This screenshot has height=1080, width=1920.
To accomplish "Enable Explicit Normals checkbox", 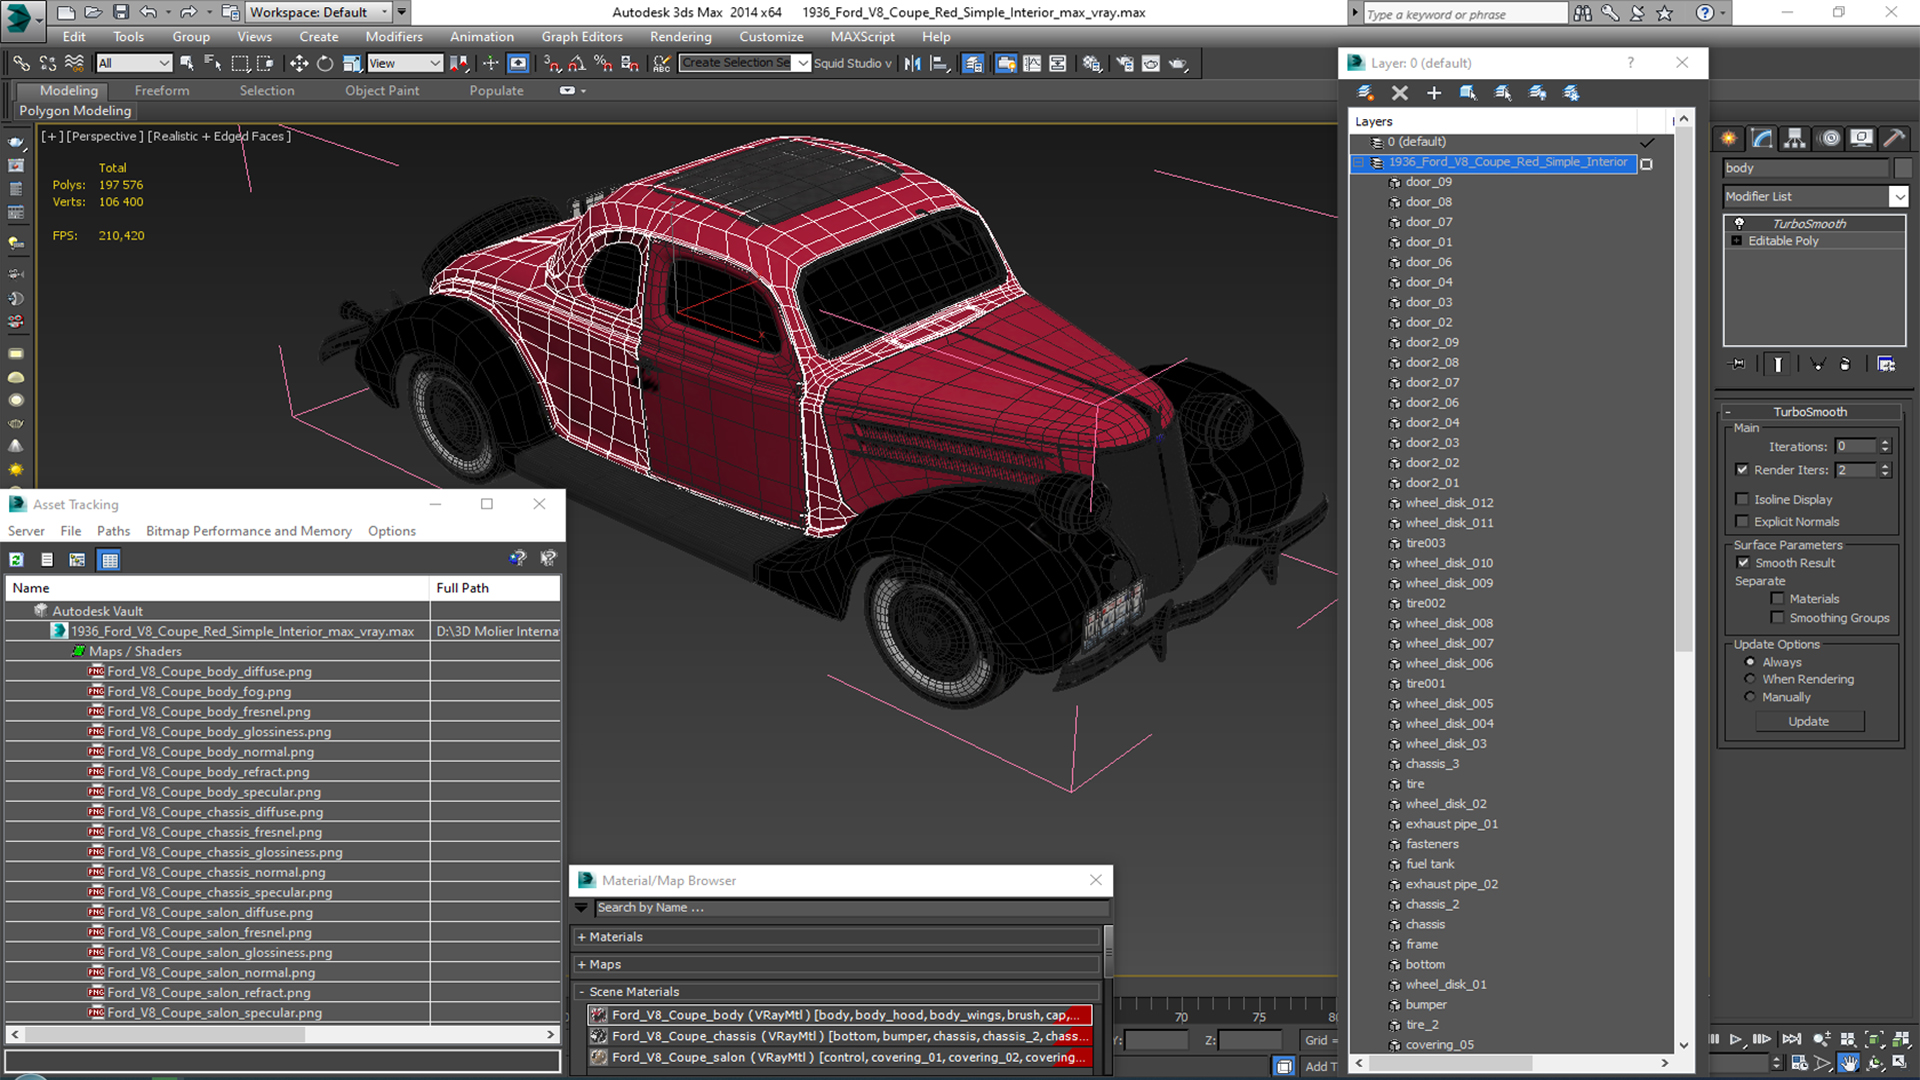I will click(x=1742, y=521).
